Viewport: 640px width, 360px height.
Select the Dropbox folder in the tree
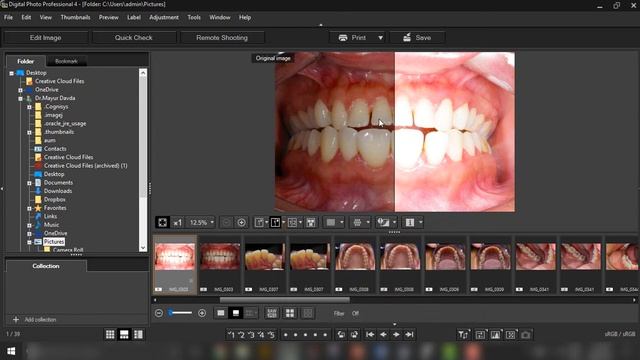pyautogui.click(x=55, y=200)
